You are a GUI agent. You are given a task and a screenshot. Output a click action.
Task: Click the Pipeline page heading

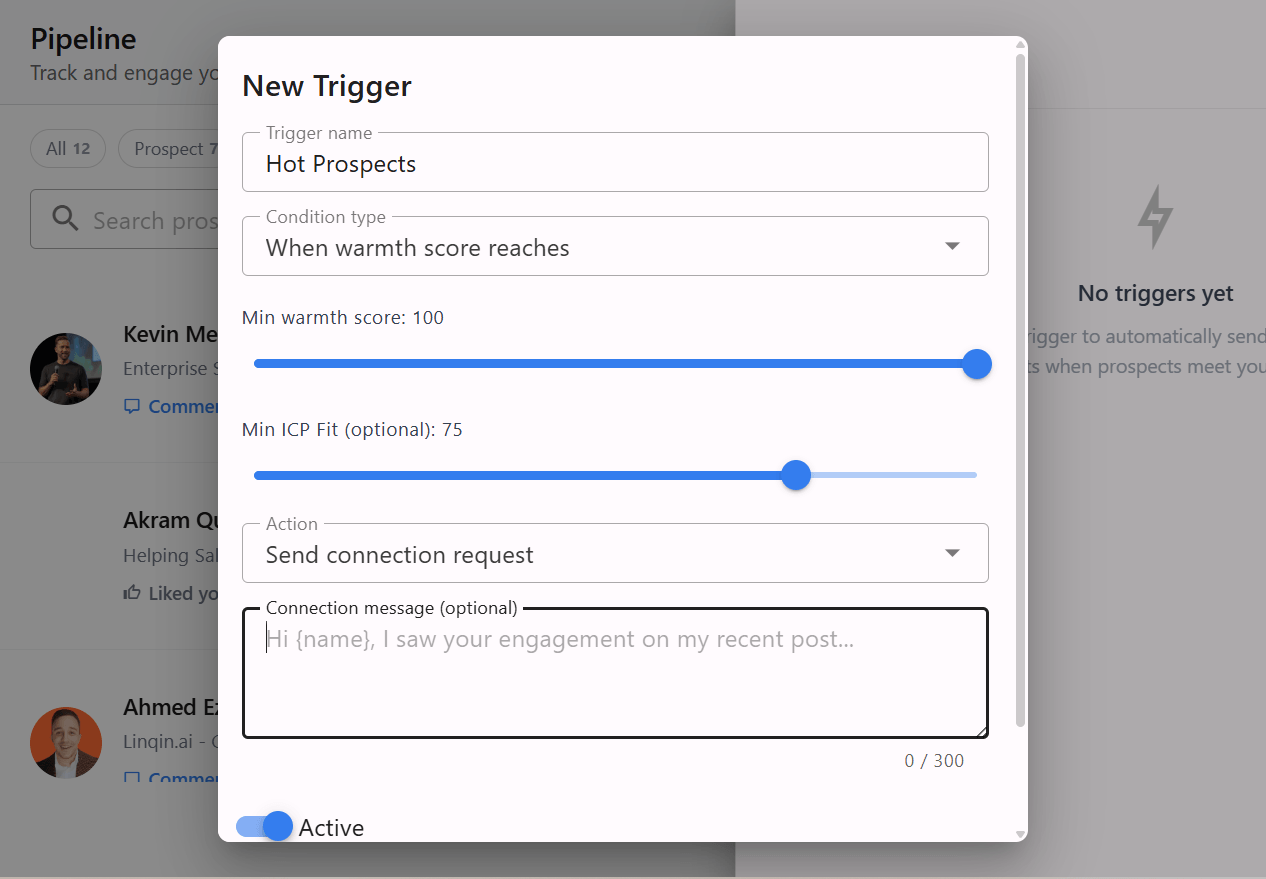click(x=83, y=39)
